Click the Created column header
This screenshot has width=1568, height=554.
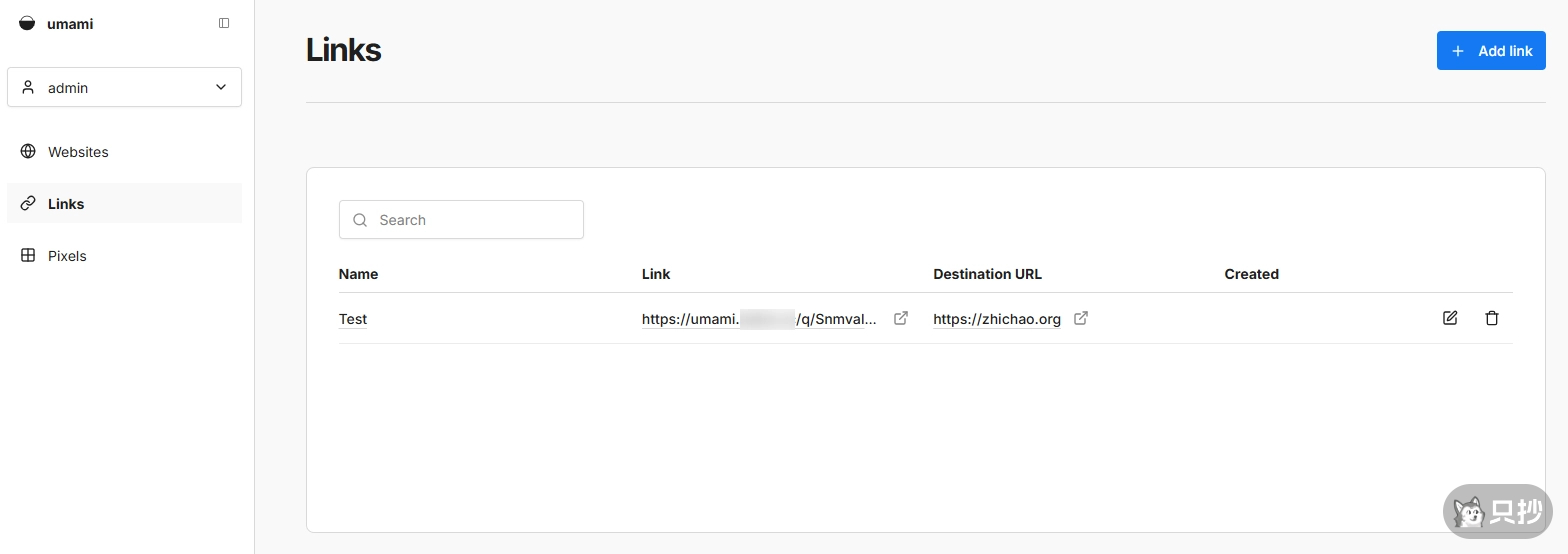click(1251, 274)
